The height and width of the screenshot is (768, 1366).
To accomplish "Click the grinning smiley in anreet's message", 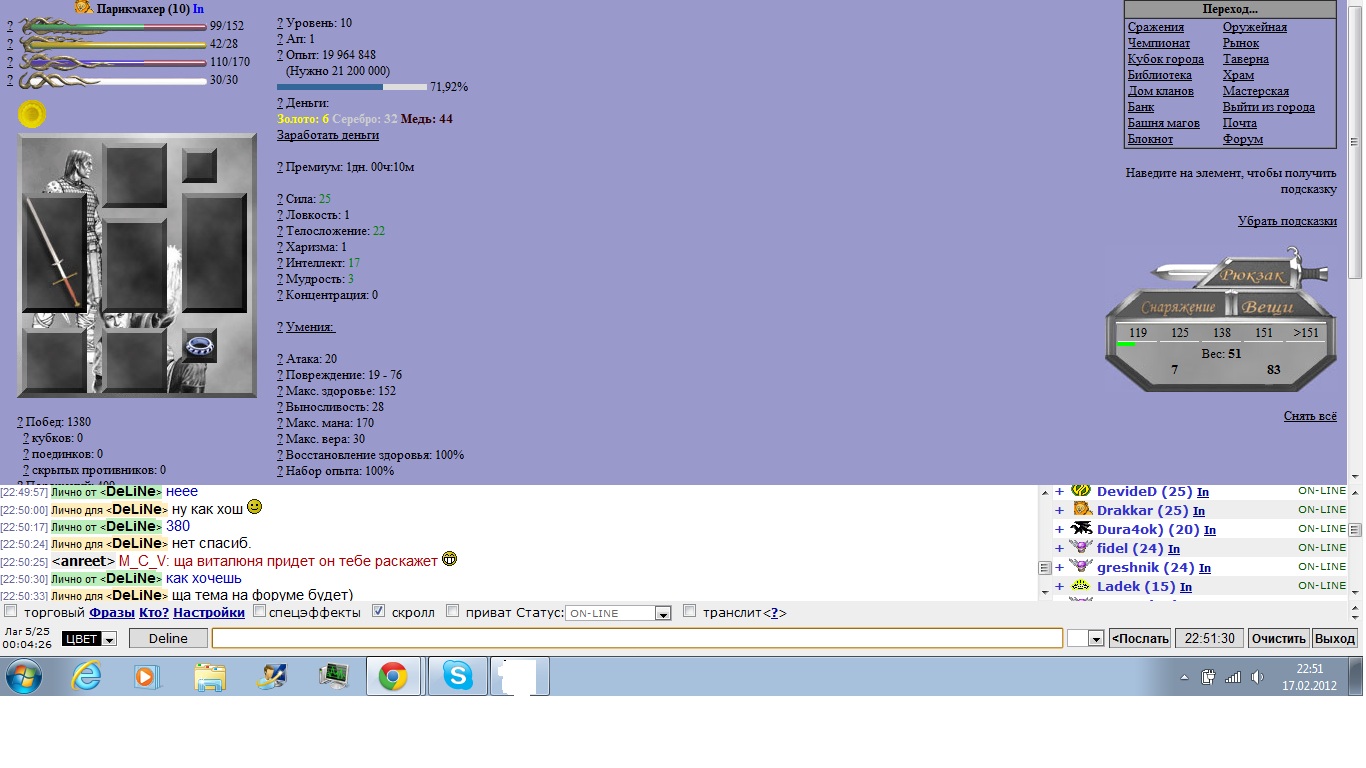I will click(450, 559).
